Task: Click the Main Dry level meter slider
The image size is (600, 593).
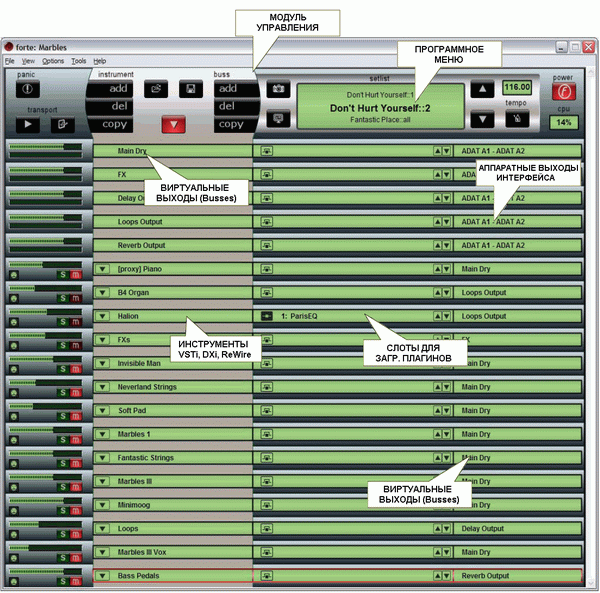Action: [46, 147]
